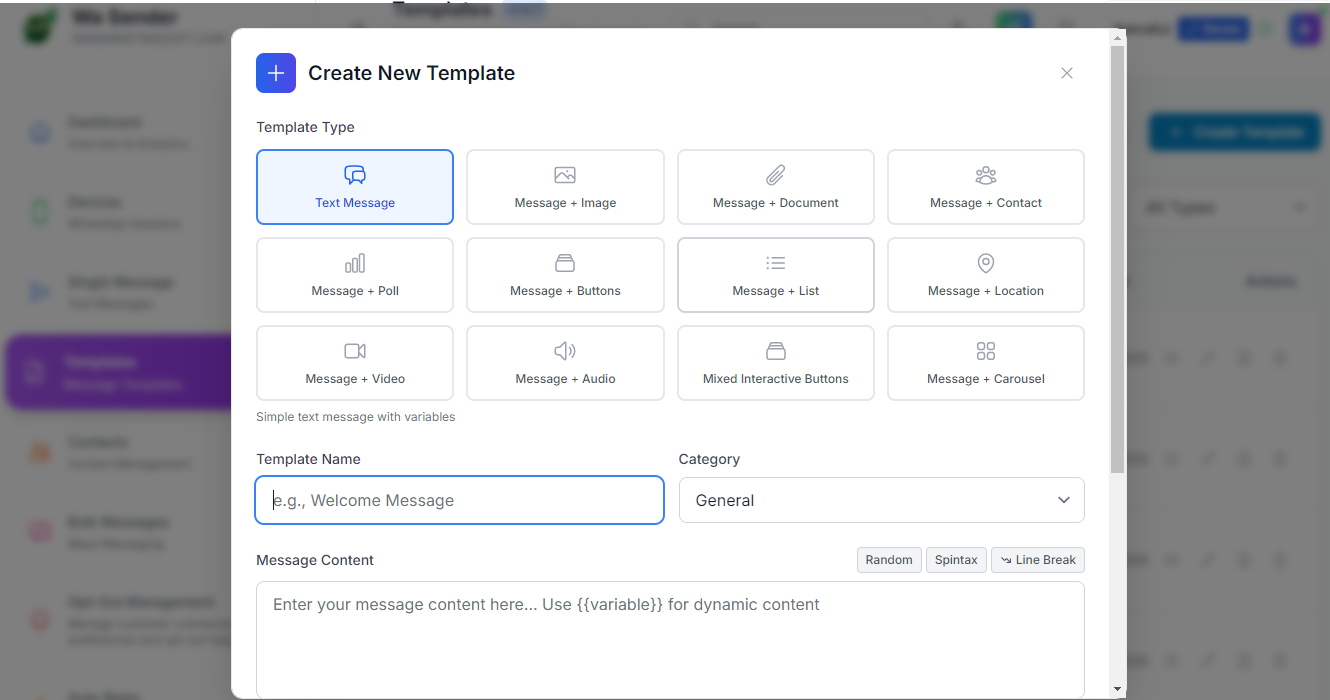Select the Message + Buttons template type
The image size is (1330, 700).
[565, 275]
